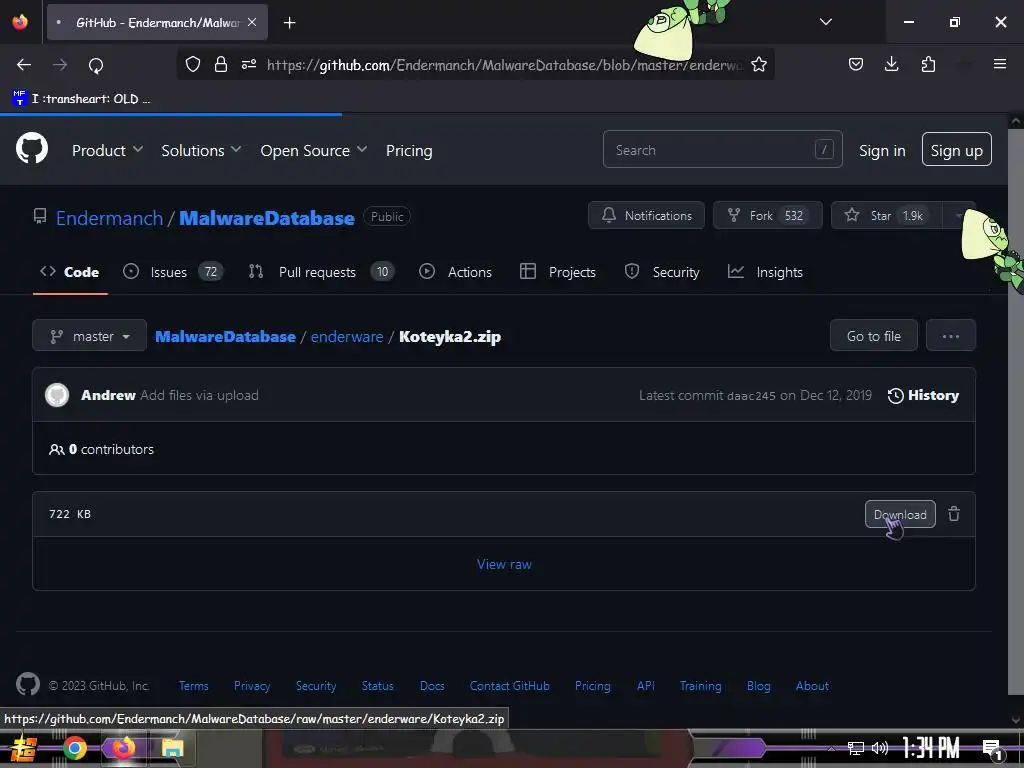Screen dimensions: 1024x768
Task: Open the Pull requests tab
Action: pyautogui.click(x=321, y=272)
